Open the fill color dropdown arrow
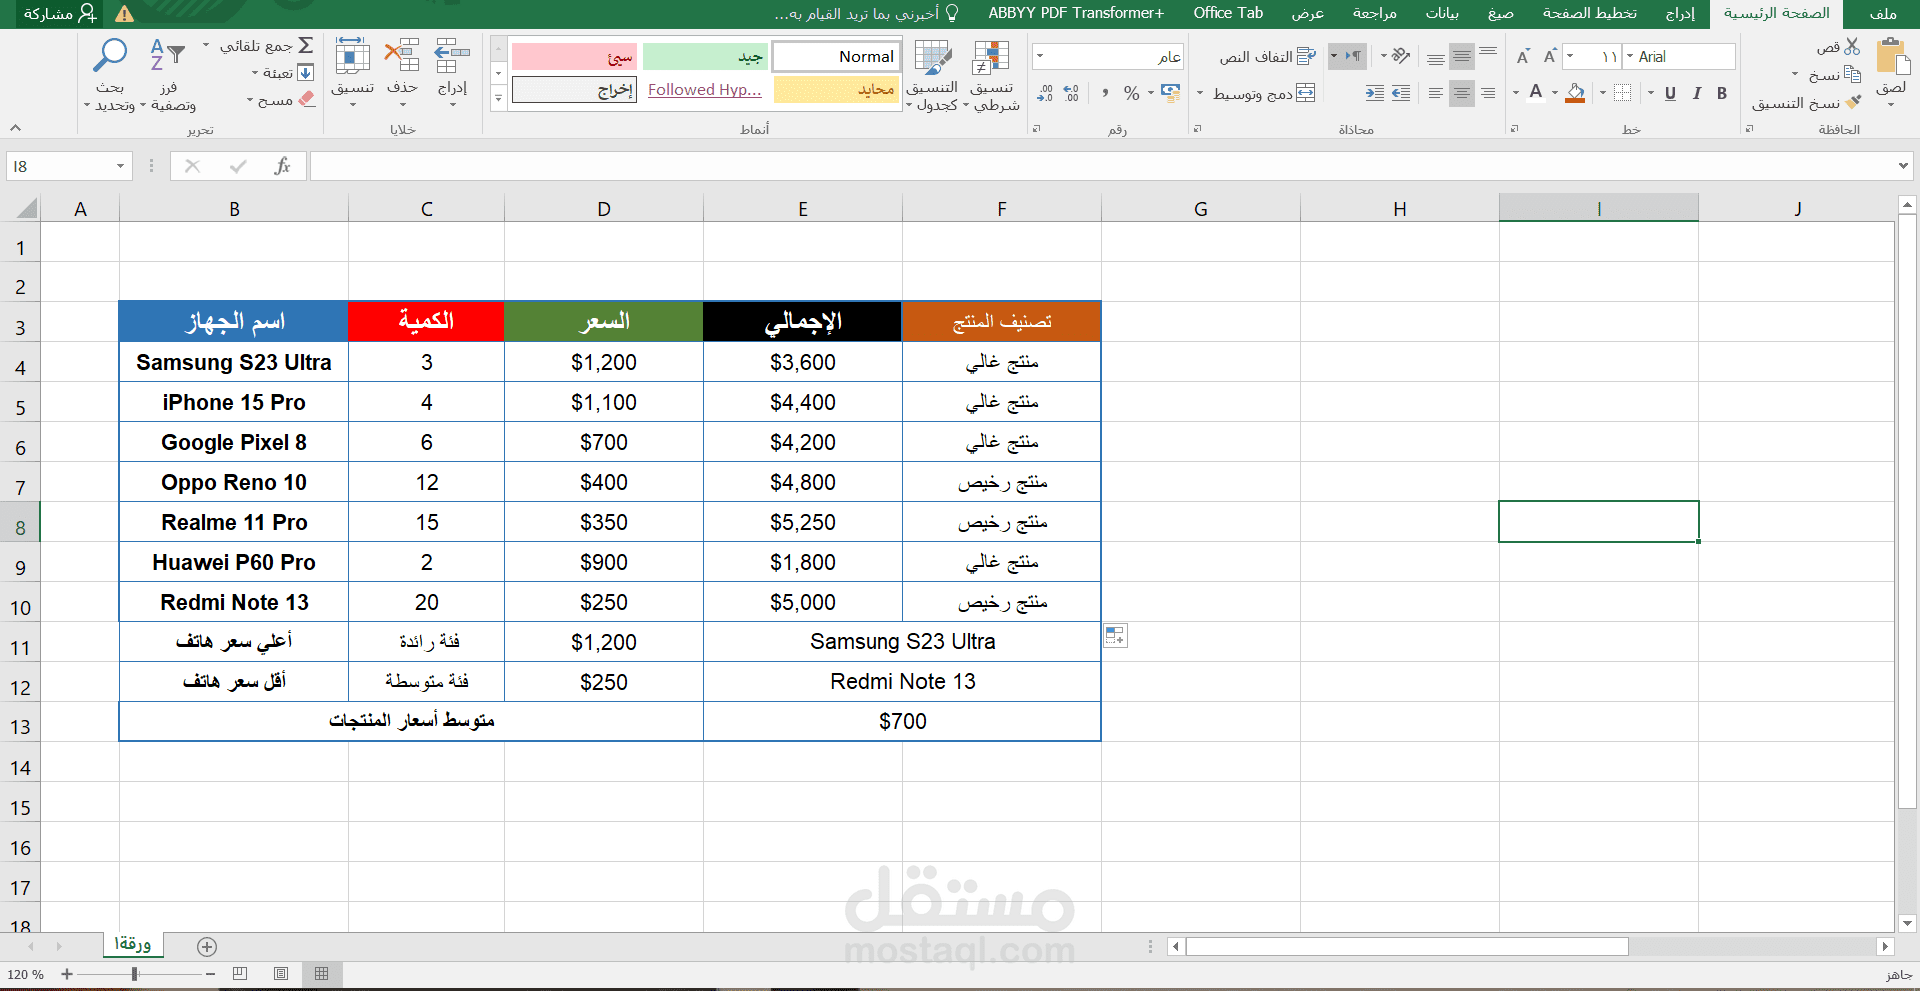The height and width of the screenshot is (991, 1920). pyautogui.click(x=1555, y=93)
